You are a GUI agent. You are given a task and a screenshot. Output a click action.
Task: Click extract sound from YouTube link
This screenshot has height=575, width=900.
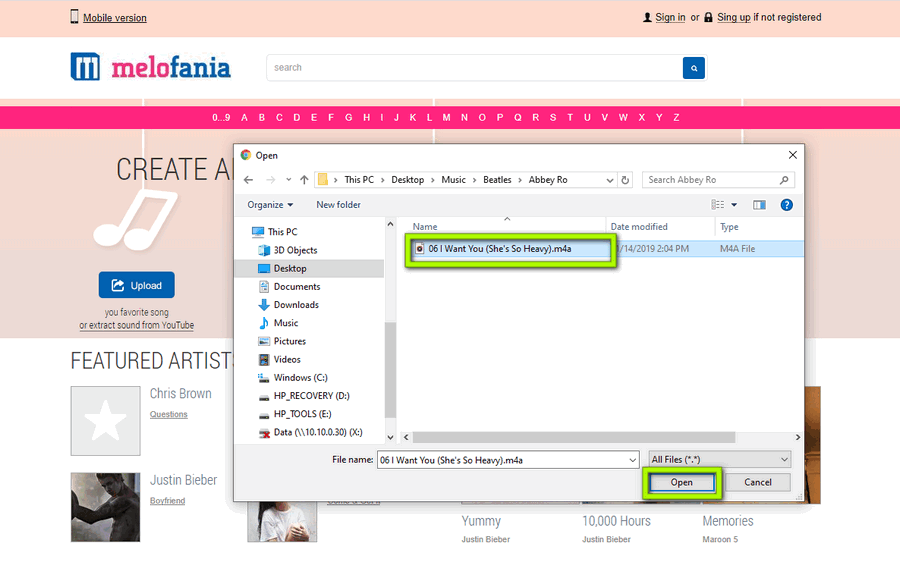pyautogui.click(x=137, y=325)
